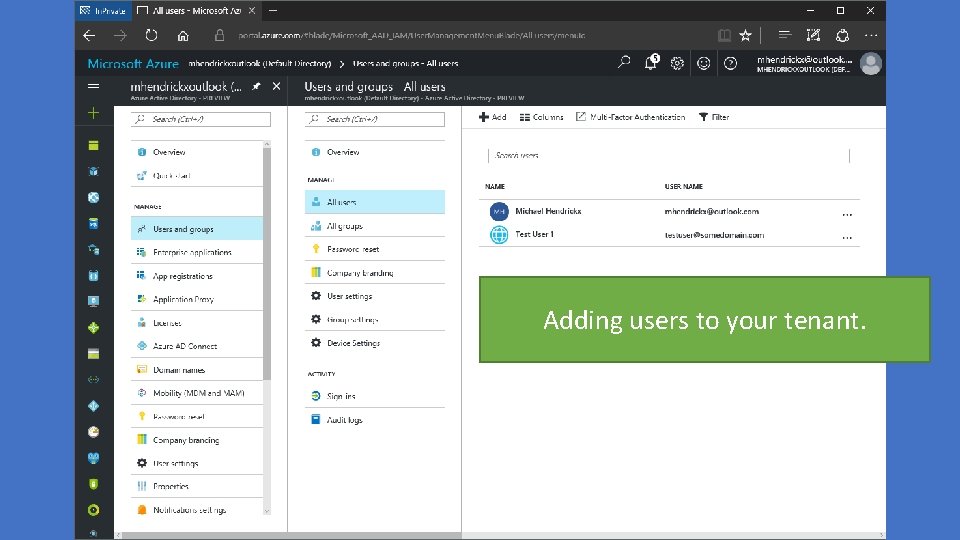Image resolution: width=960 pixels, height=540 pixels.
Task: Expand Azure hamburger sidebar menu
Action: tap(94, 86)
